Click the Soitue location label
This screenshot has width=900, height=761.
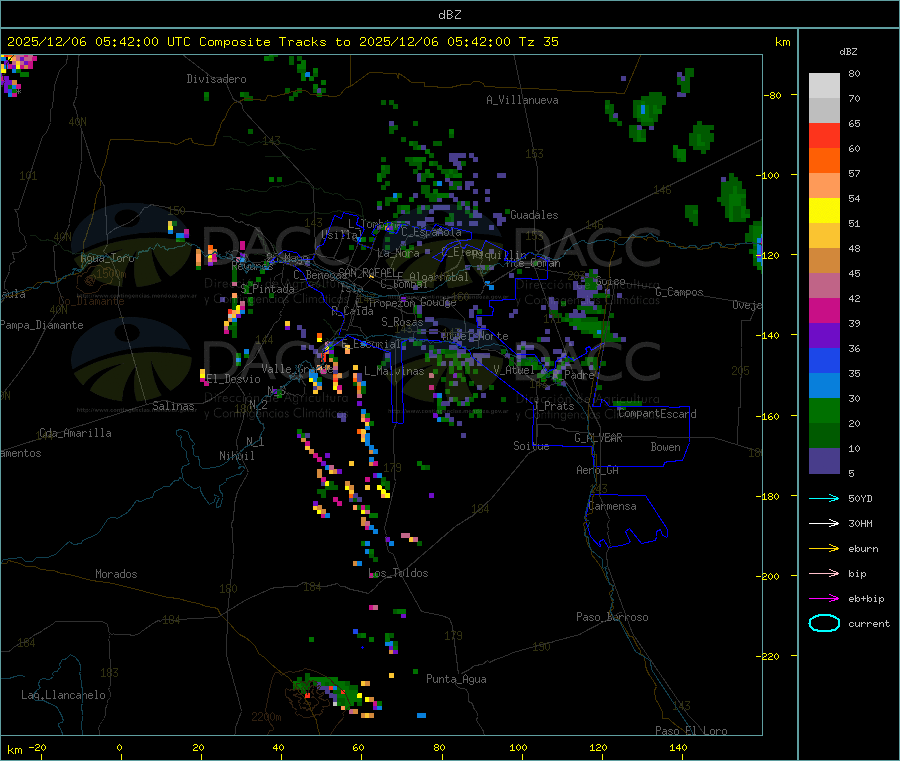point(531,446)
